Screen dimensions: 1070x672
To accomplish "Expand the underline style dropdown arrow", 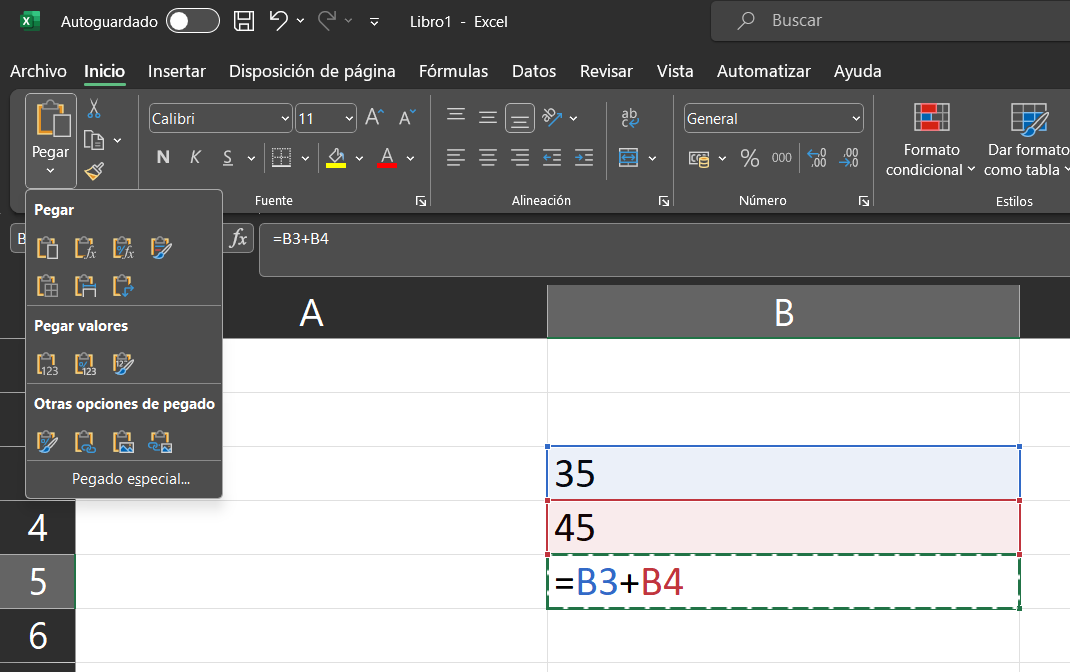I will pyautogui.click(x=251, y=158).
